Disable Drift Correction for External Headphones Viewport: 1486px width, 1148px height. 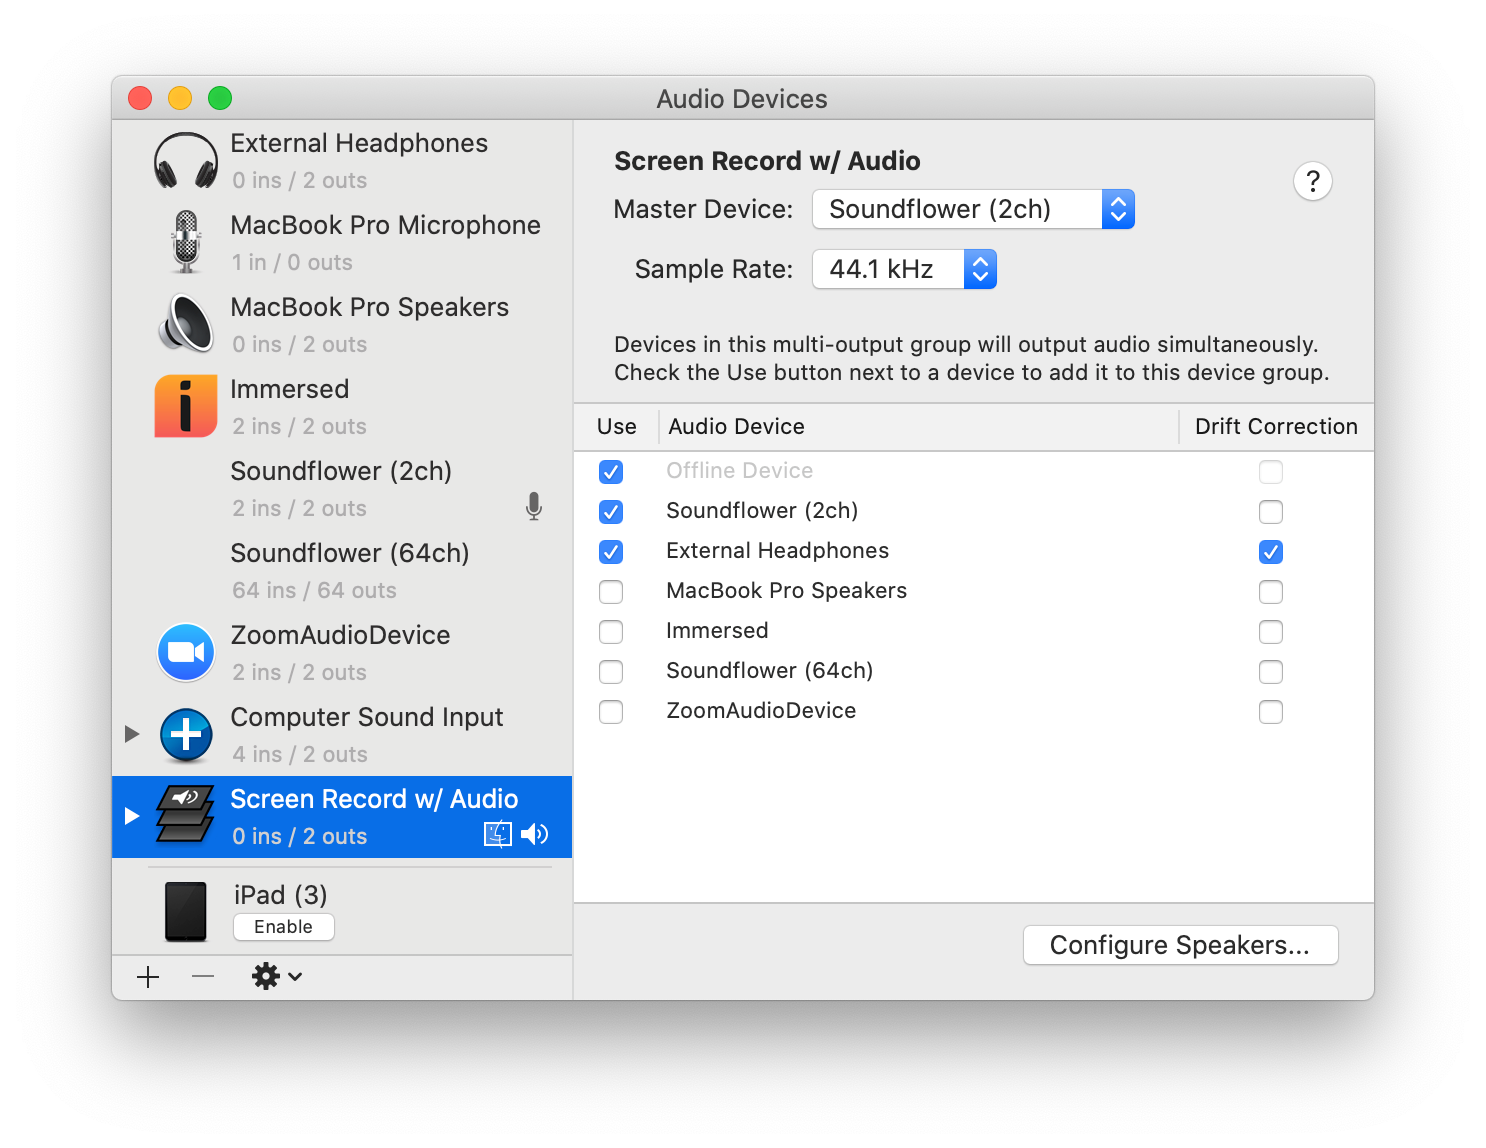(1271, 552)
